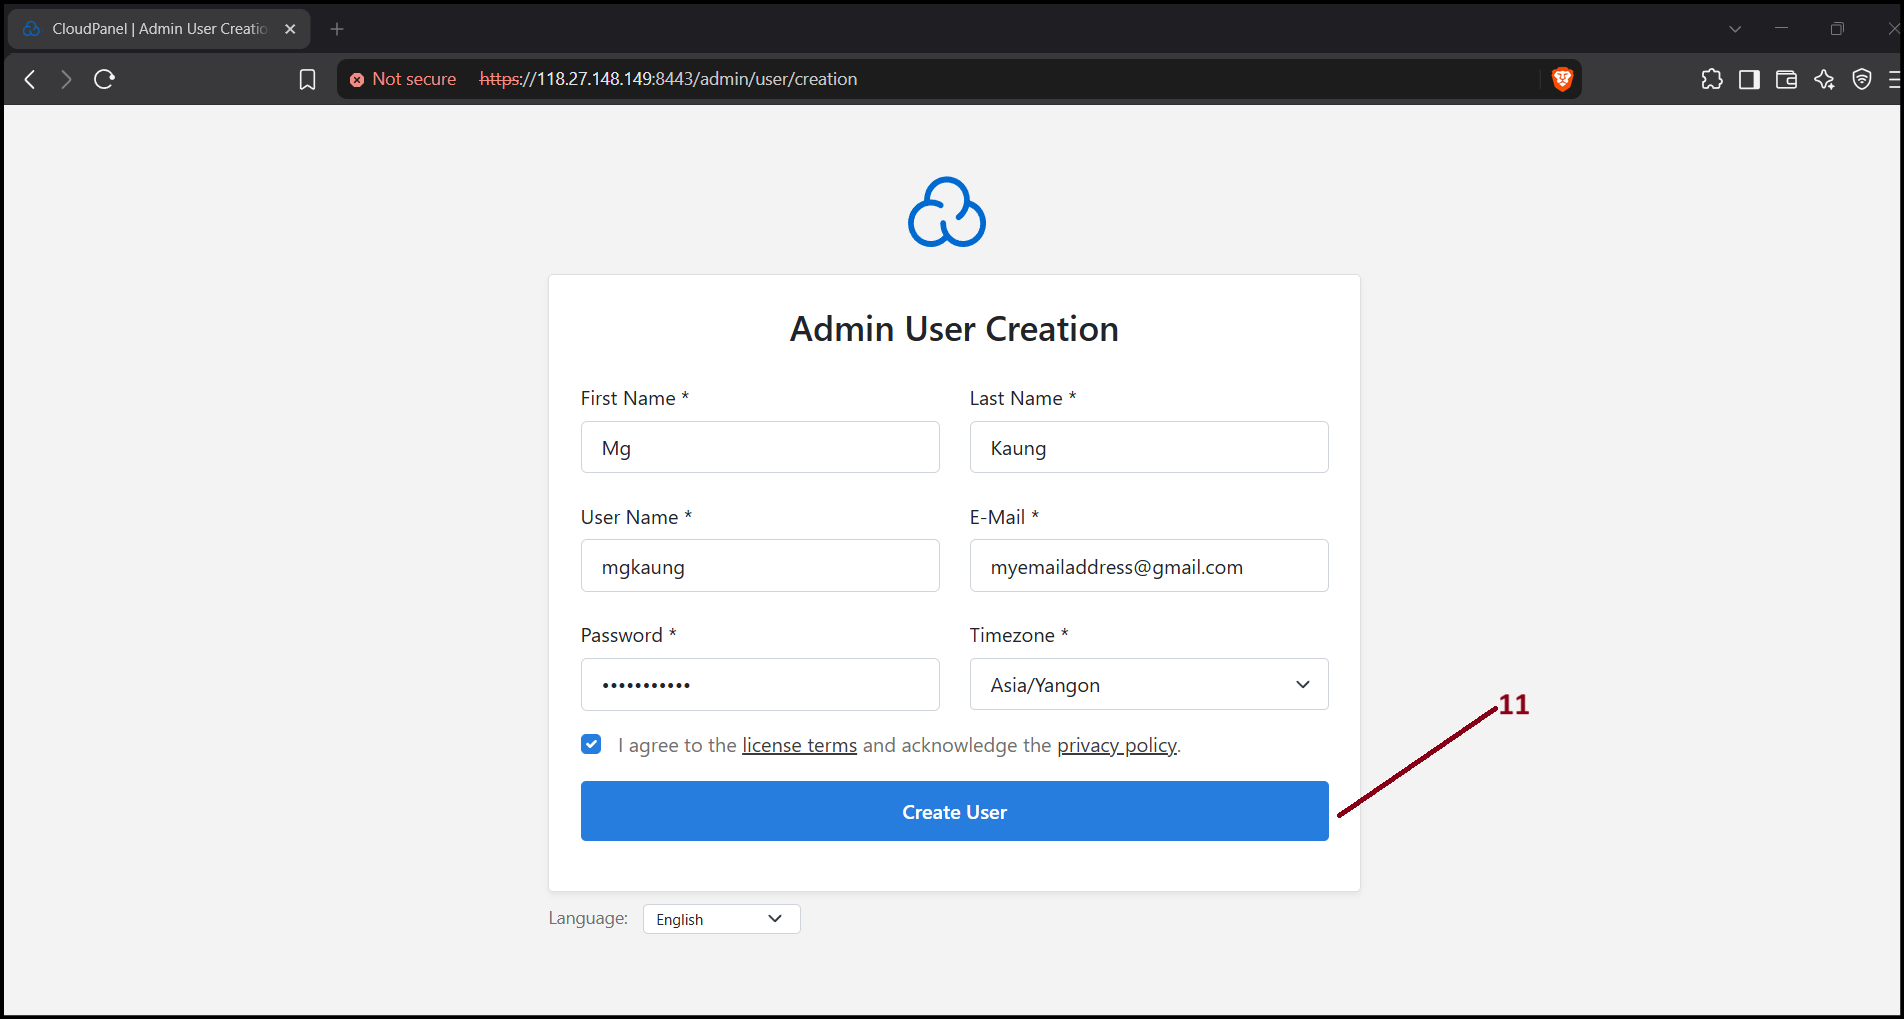Screen dimensions: 1904x1019
Task: Click the Brave Shields lion icon
Action: (1562, 79)
